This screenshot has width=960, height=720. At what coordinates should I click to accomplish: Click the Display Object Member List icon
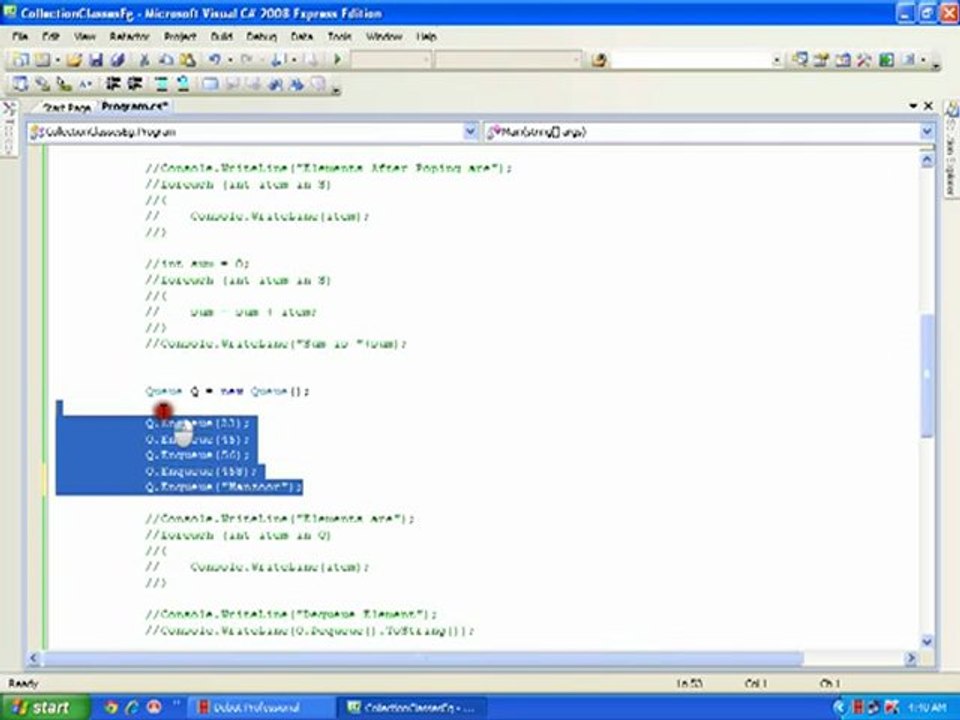point(20,84)
